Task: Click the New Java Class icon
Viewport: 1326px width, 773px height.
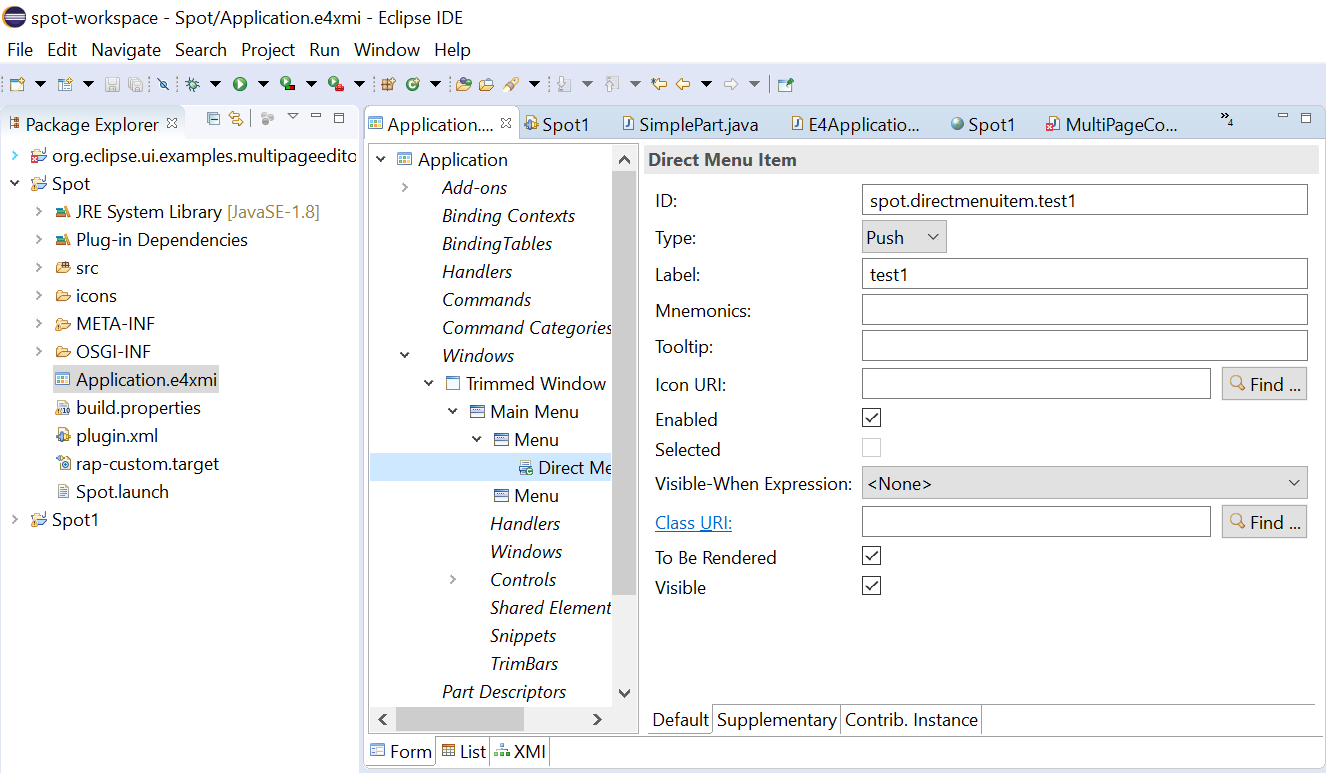Action: (x=412, y=84)
